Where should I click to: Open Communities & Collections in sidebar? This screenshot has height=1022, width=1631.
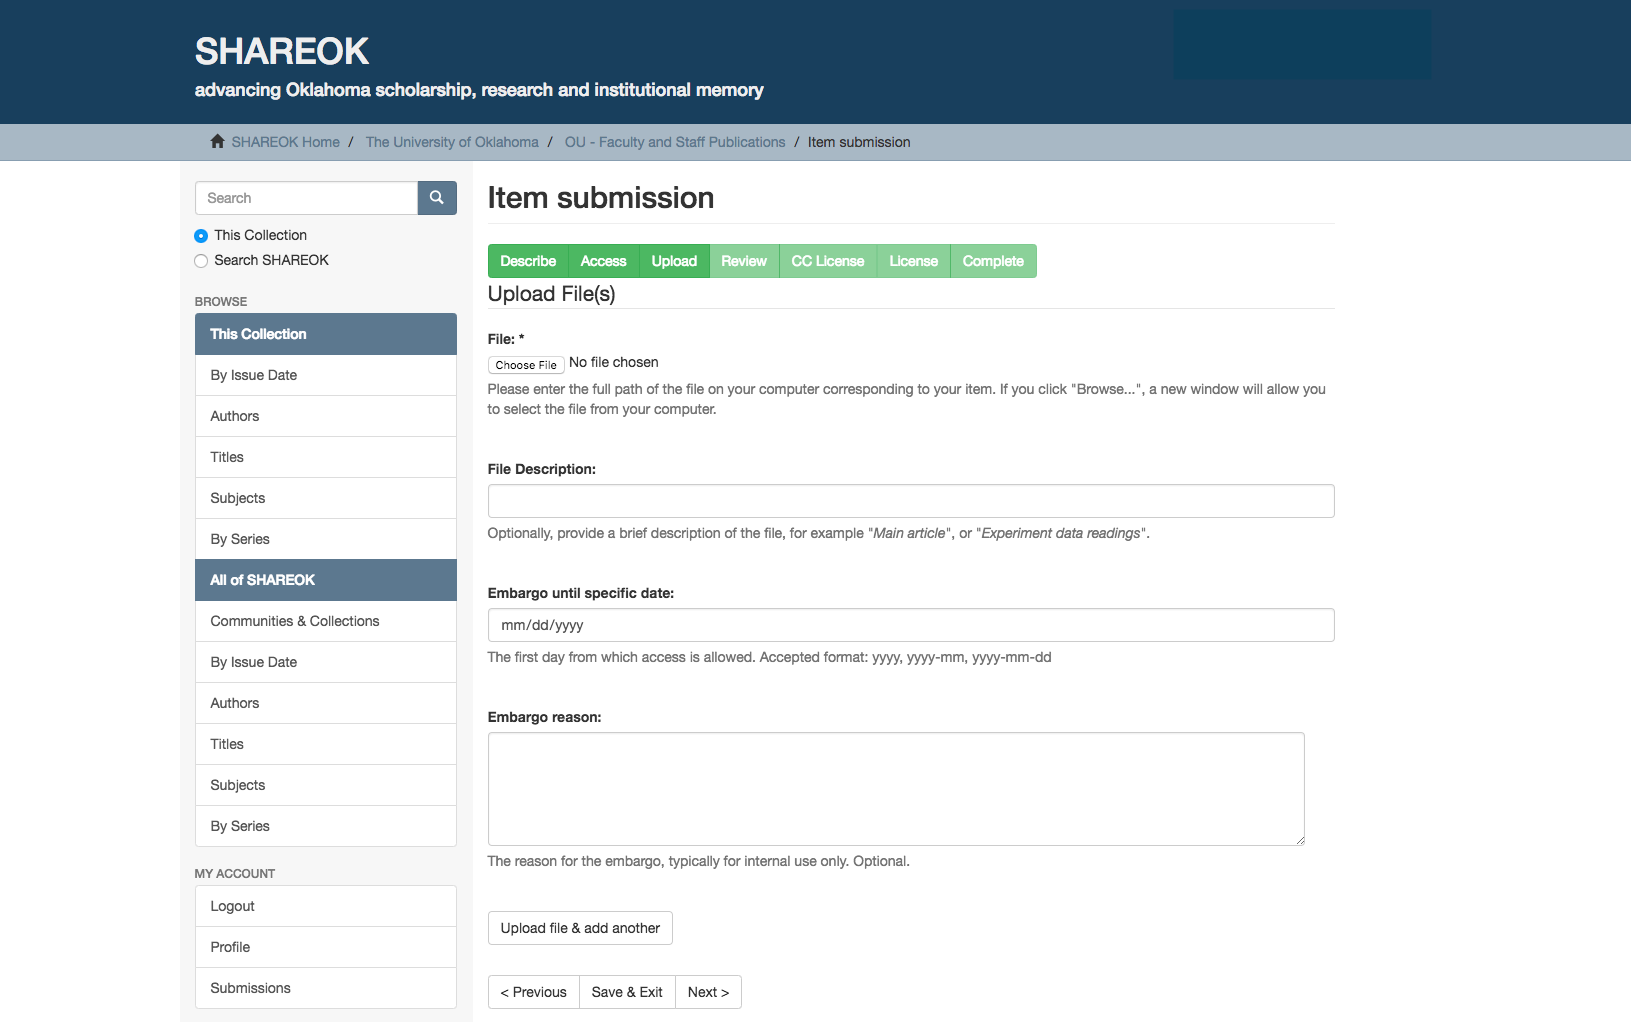295,621
